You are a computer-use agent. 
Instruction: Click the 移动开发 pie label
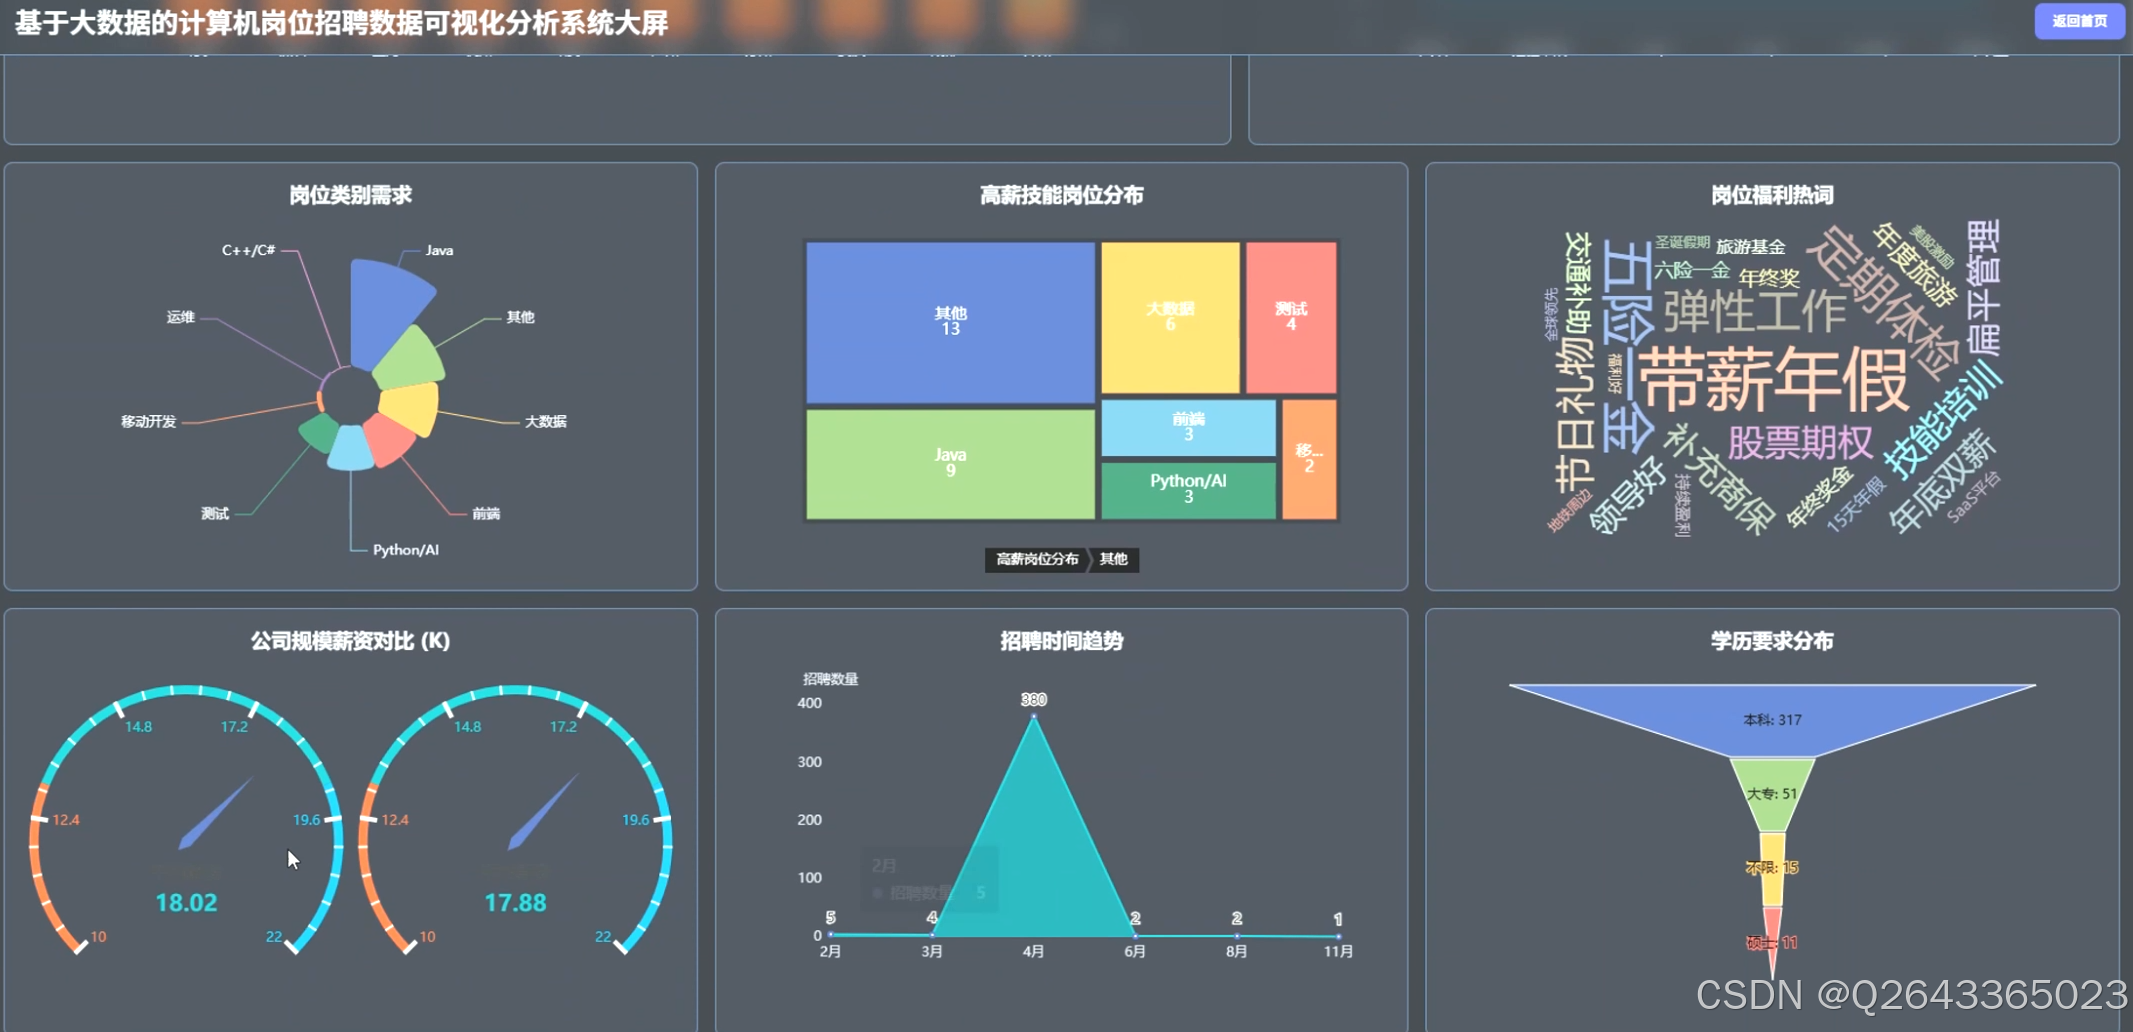(148, 421)
